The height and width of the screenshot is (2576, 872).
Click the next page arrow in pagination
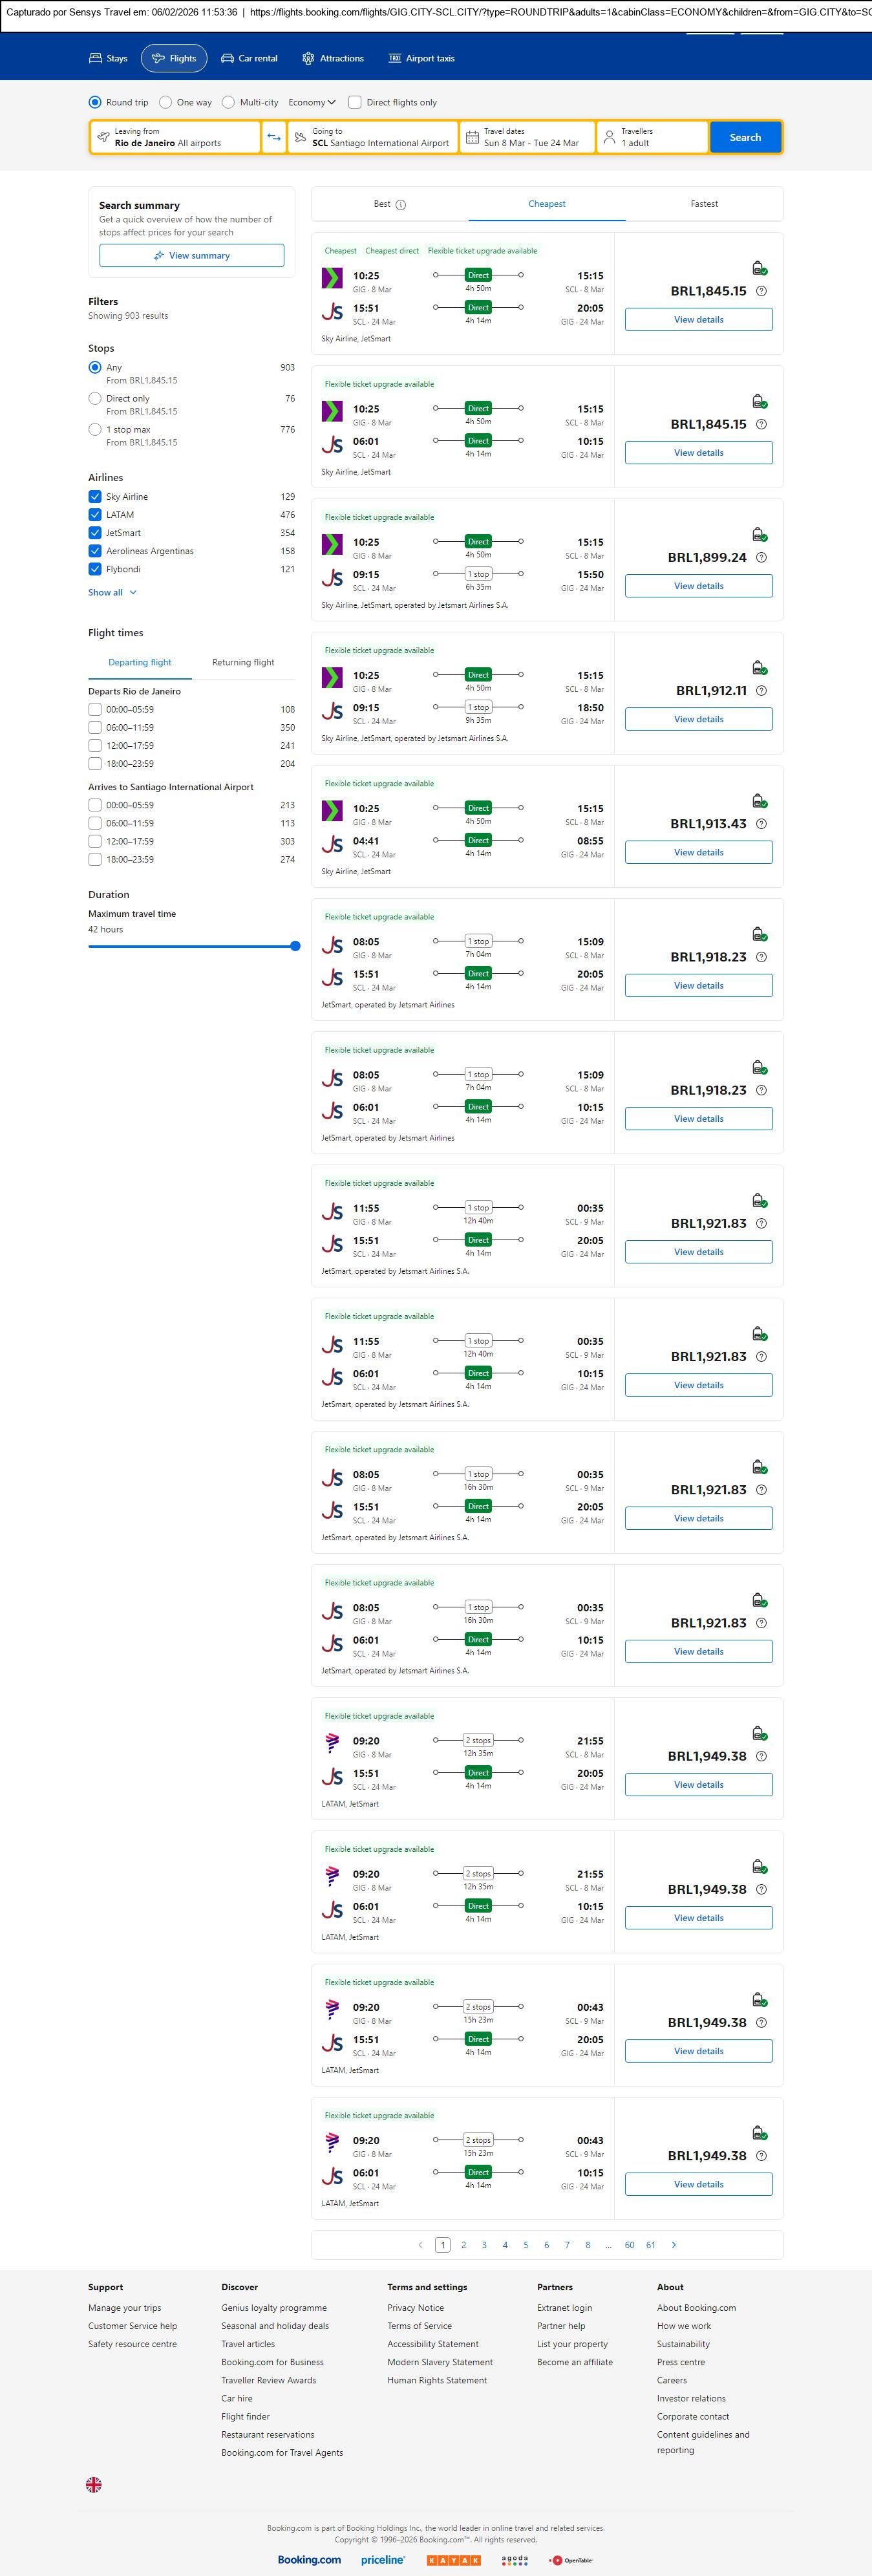[x=674, y=2245]
